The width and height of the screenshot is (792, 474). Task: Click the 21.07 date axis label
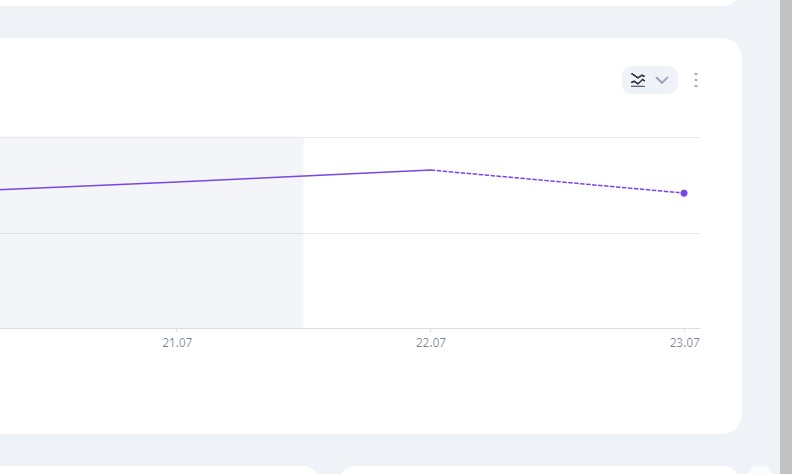coord(177,343)
